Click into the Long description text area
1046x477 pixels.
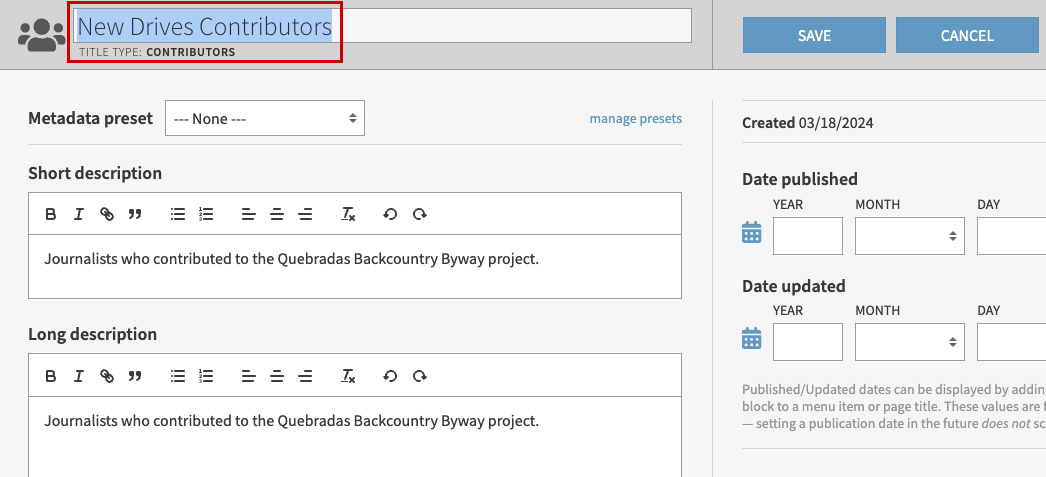pyautogui.click(x=355, y=436)
